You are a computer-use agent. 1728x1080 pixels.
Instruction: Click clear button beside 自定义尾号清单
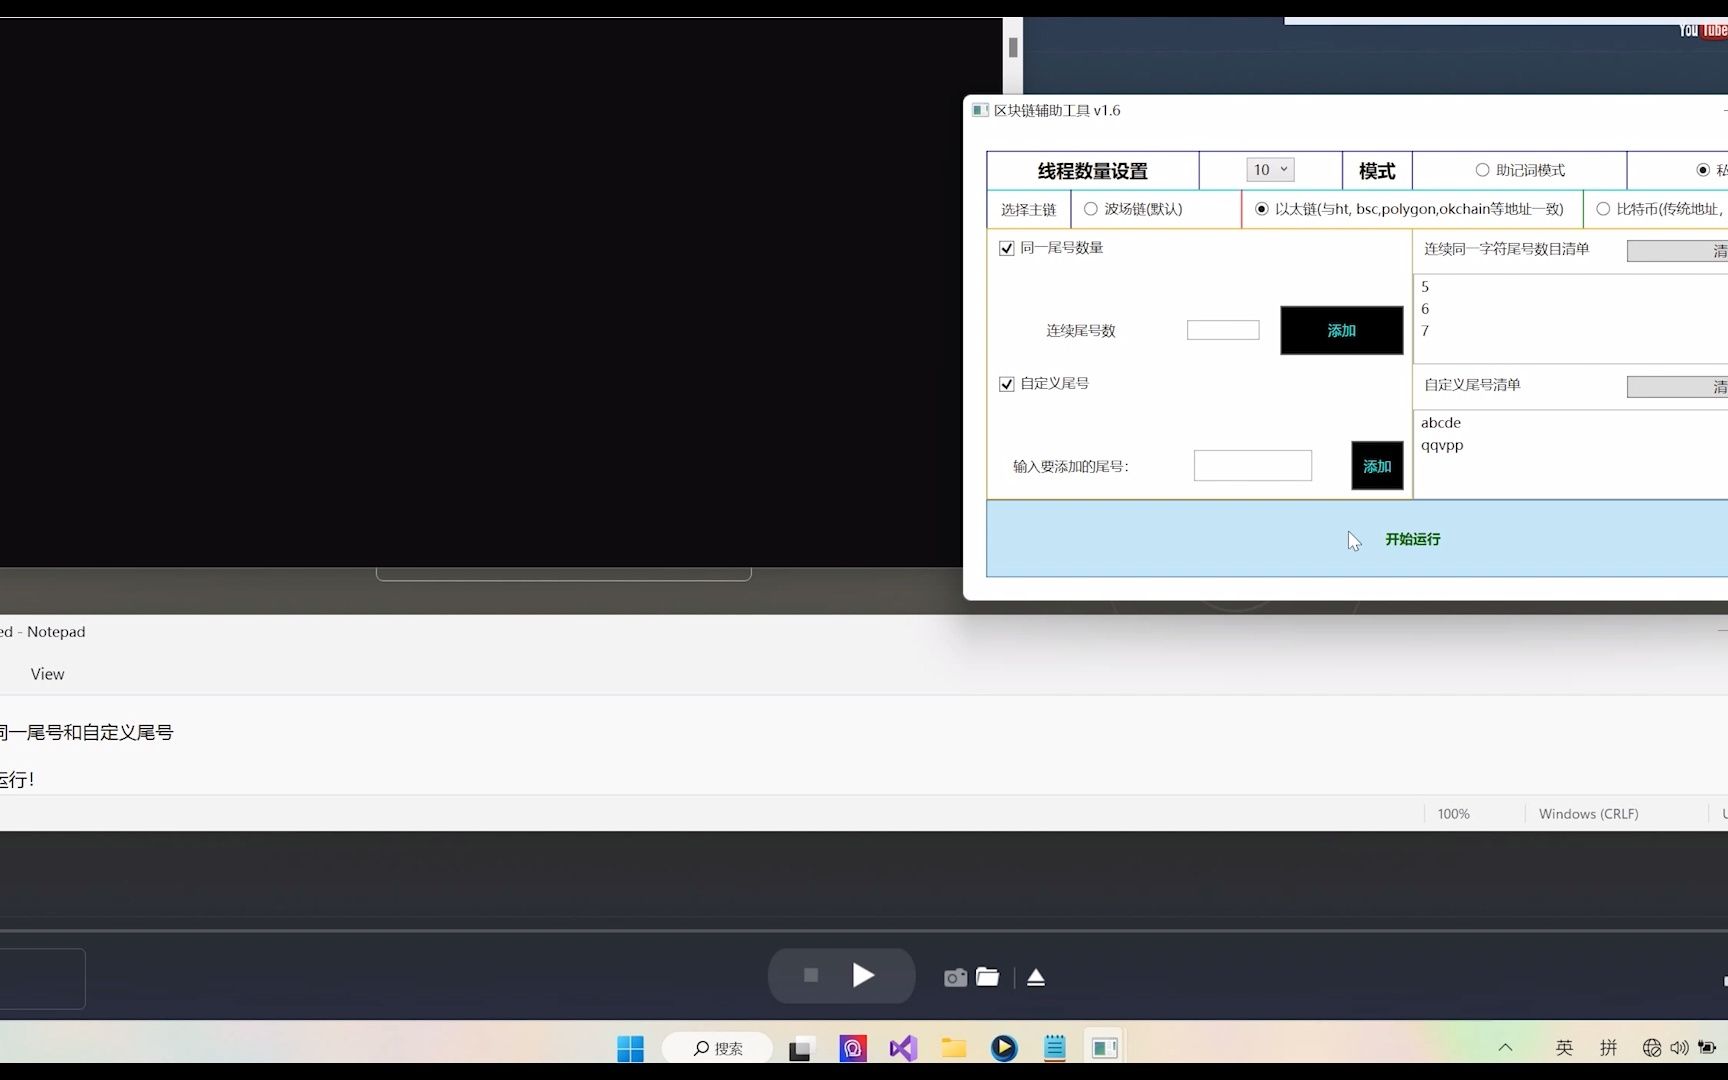1678,387
